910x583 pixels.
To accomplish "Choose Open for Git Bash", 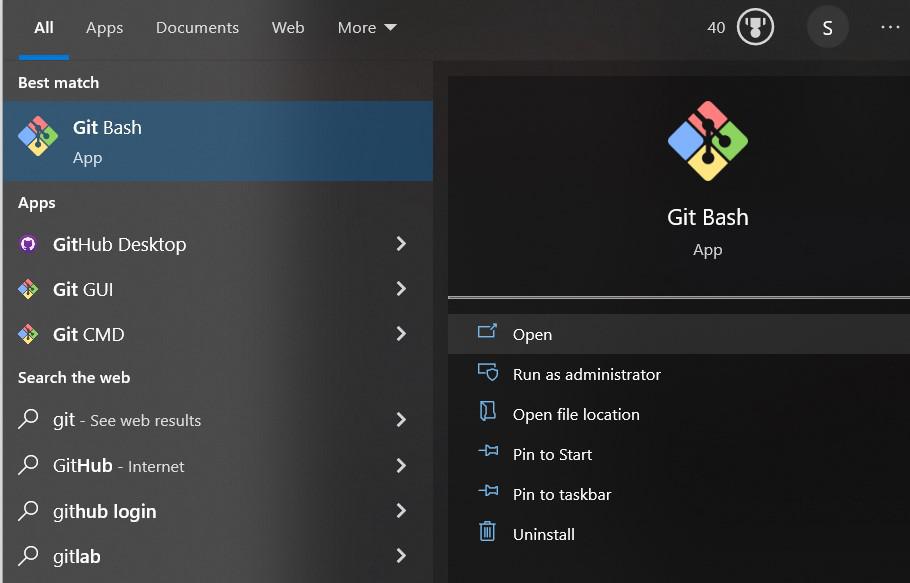I will [679, 334].
